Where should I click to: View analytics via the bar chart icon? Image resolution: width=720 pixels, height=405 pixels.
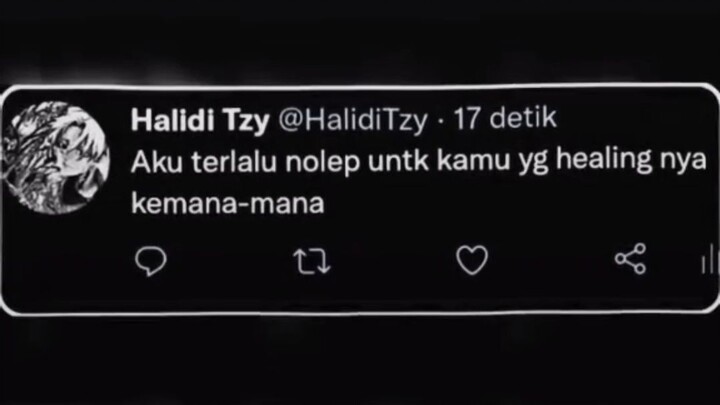(710, 260)
